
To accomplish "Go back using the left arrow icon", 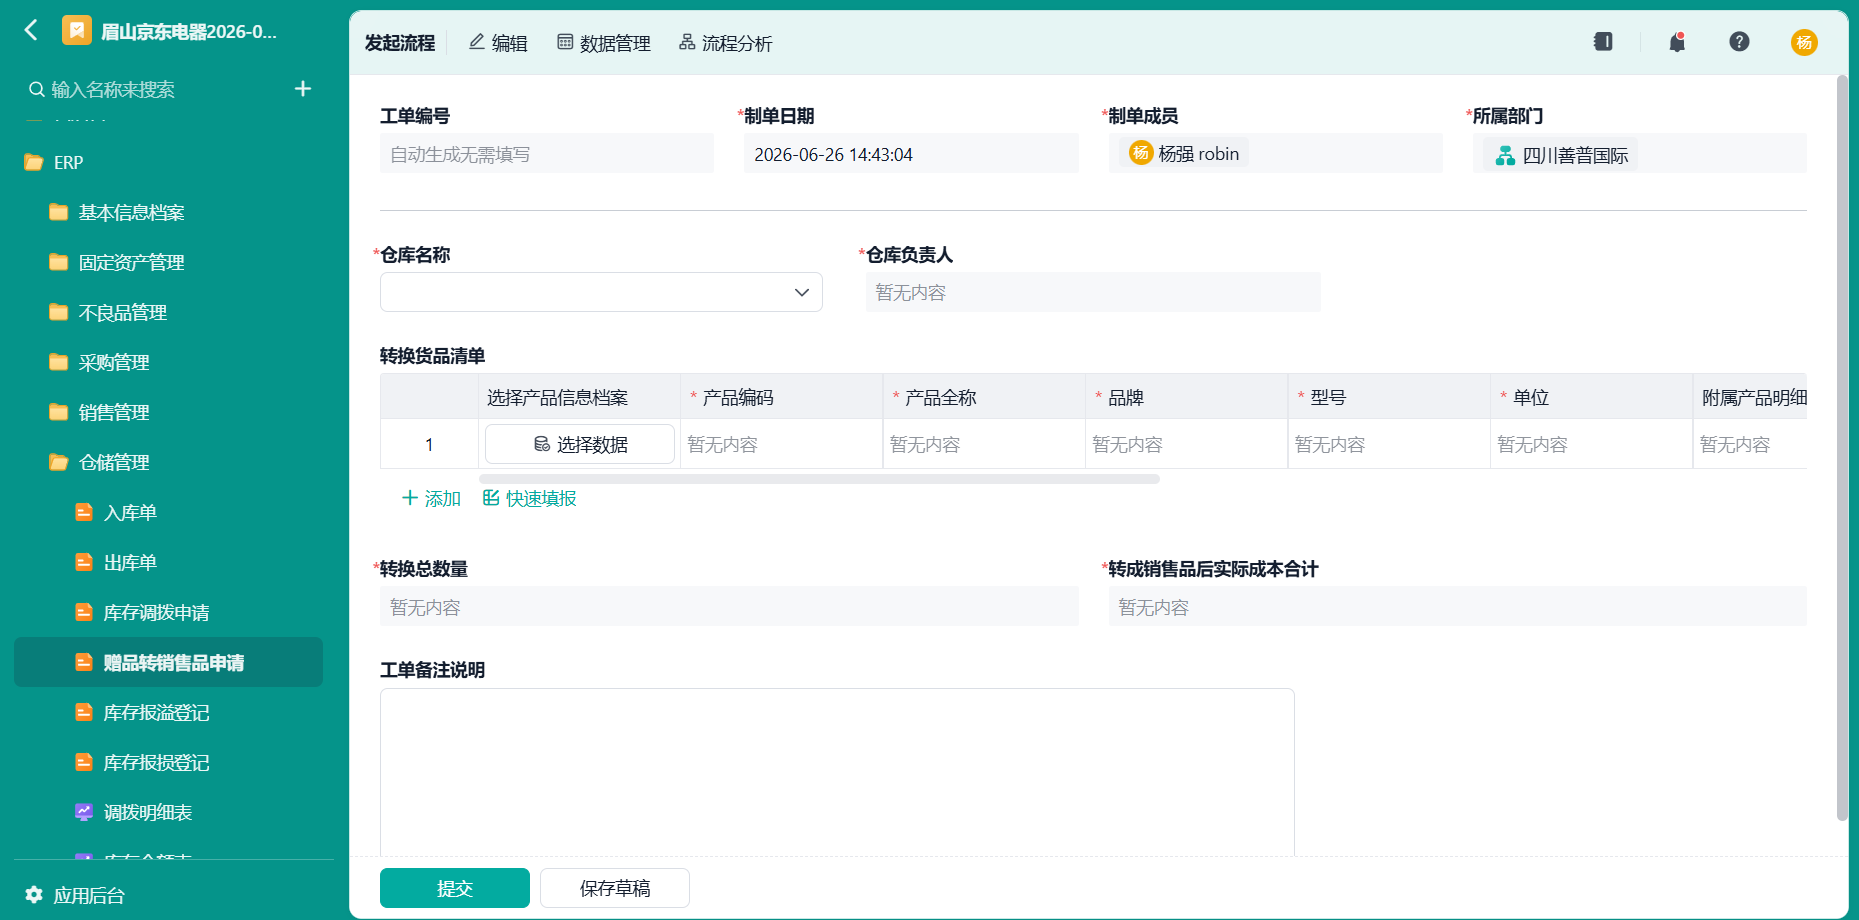I will coord(31,30).
